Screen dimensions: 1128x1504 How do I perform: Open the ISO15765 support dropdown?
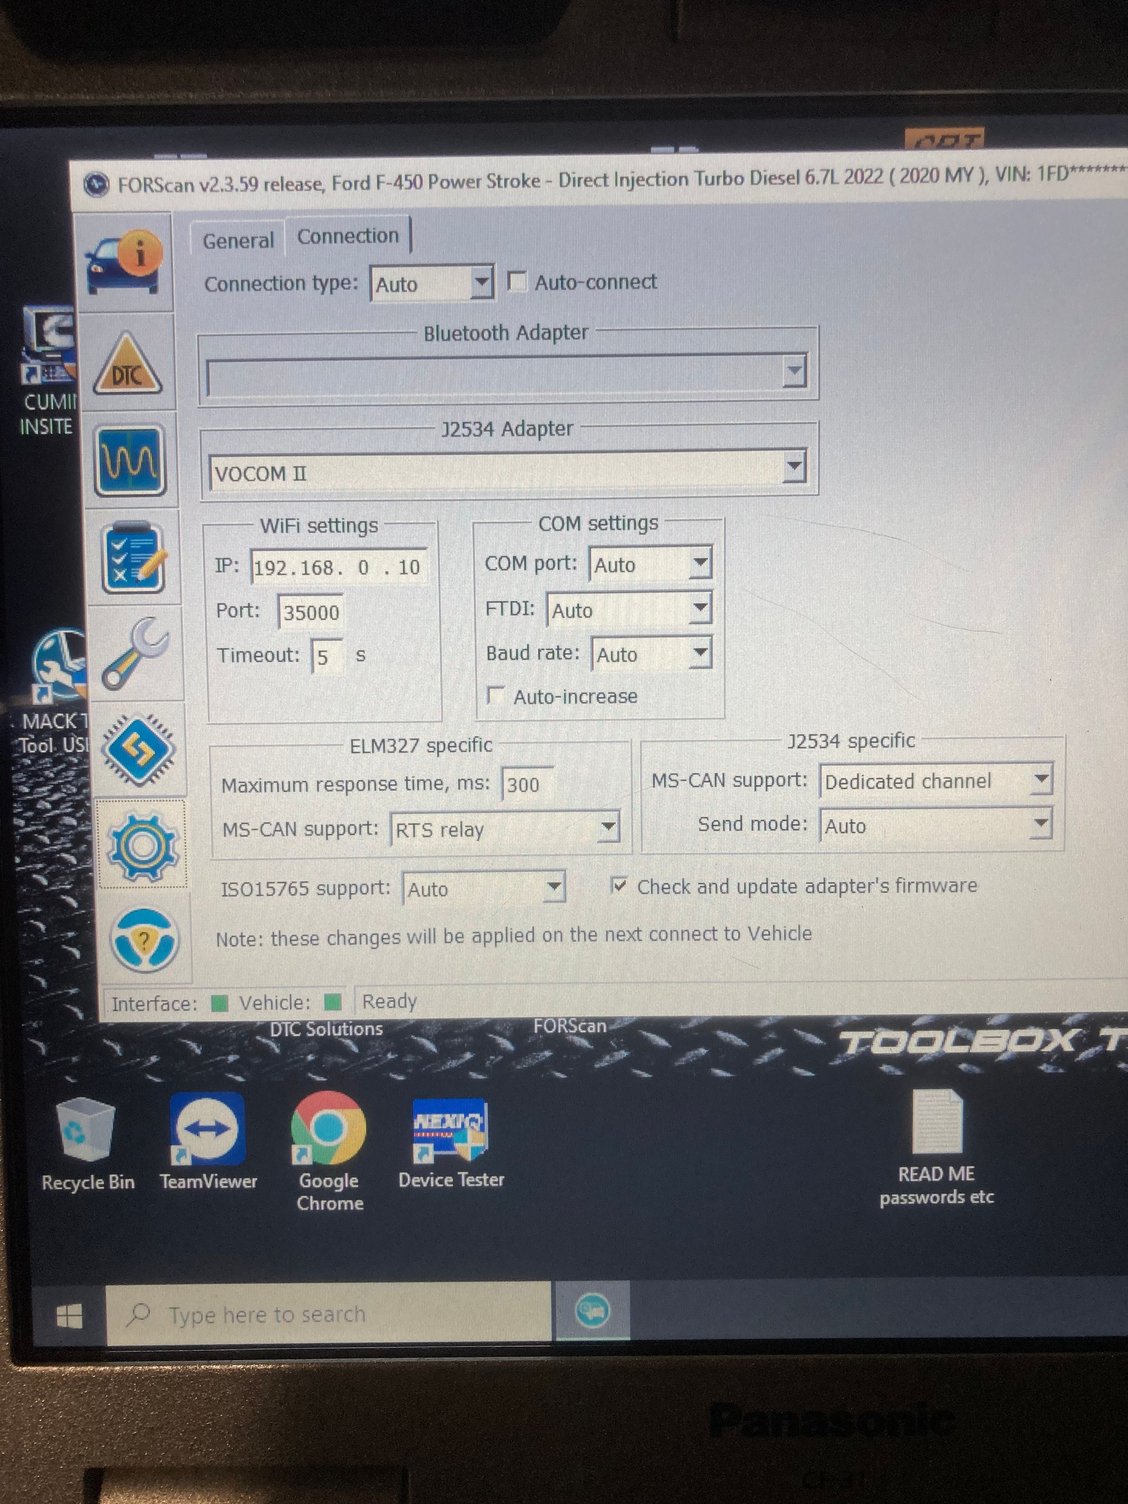coord(554,888)
